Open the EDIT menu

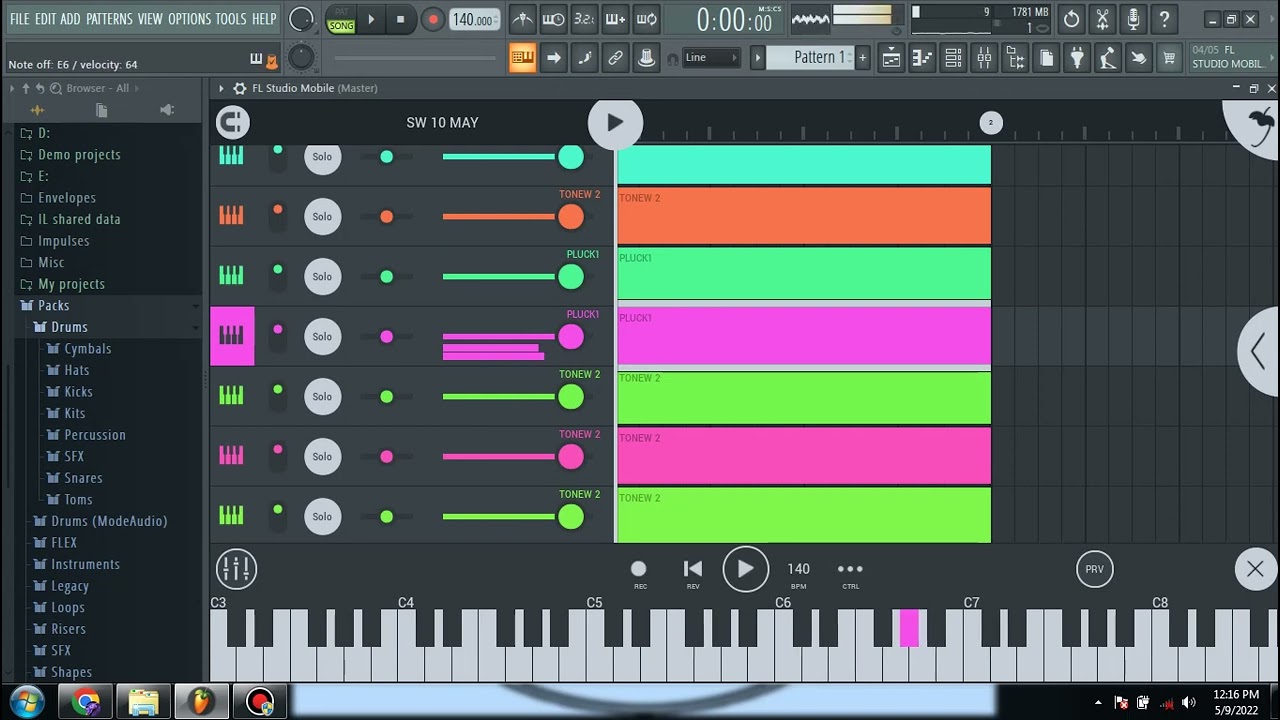pyautogui.click(x=46, y=19)
